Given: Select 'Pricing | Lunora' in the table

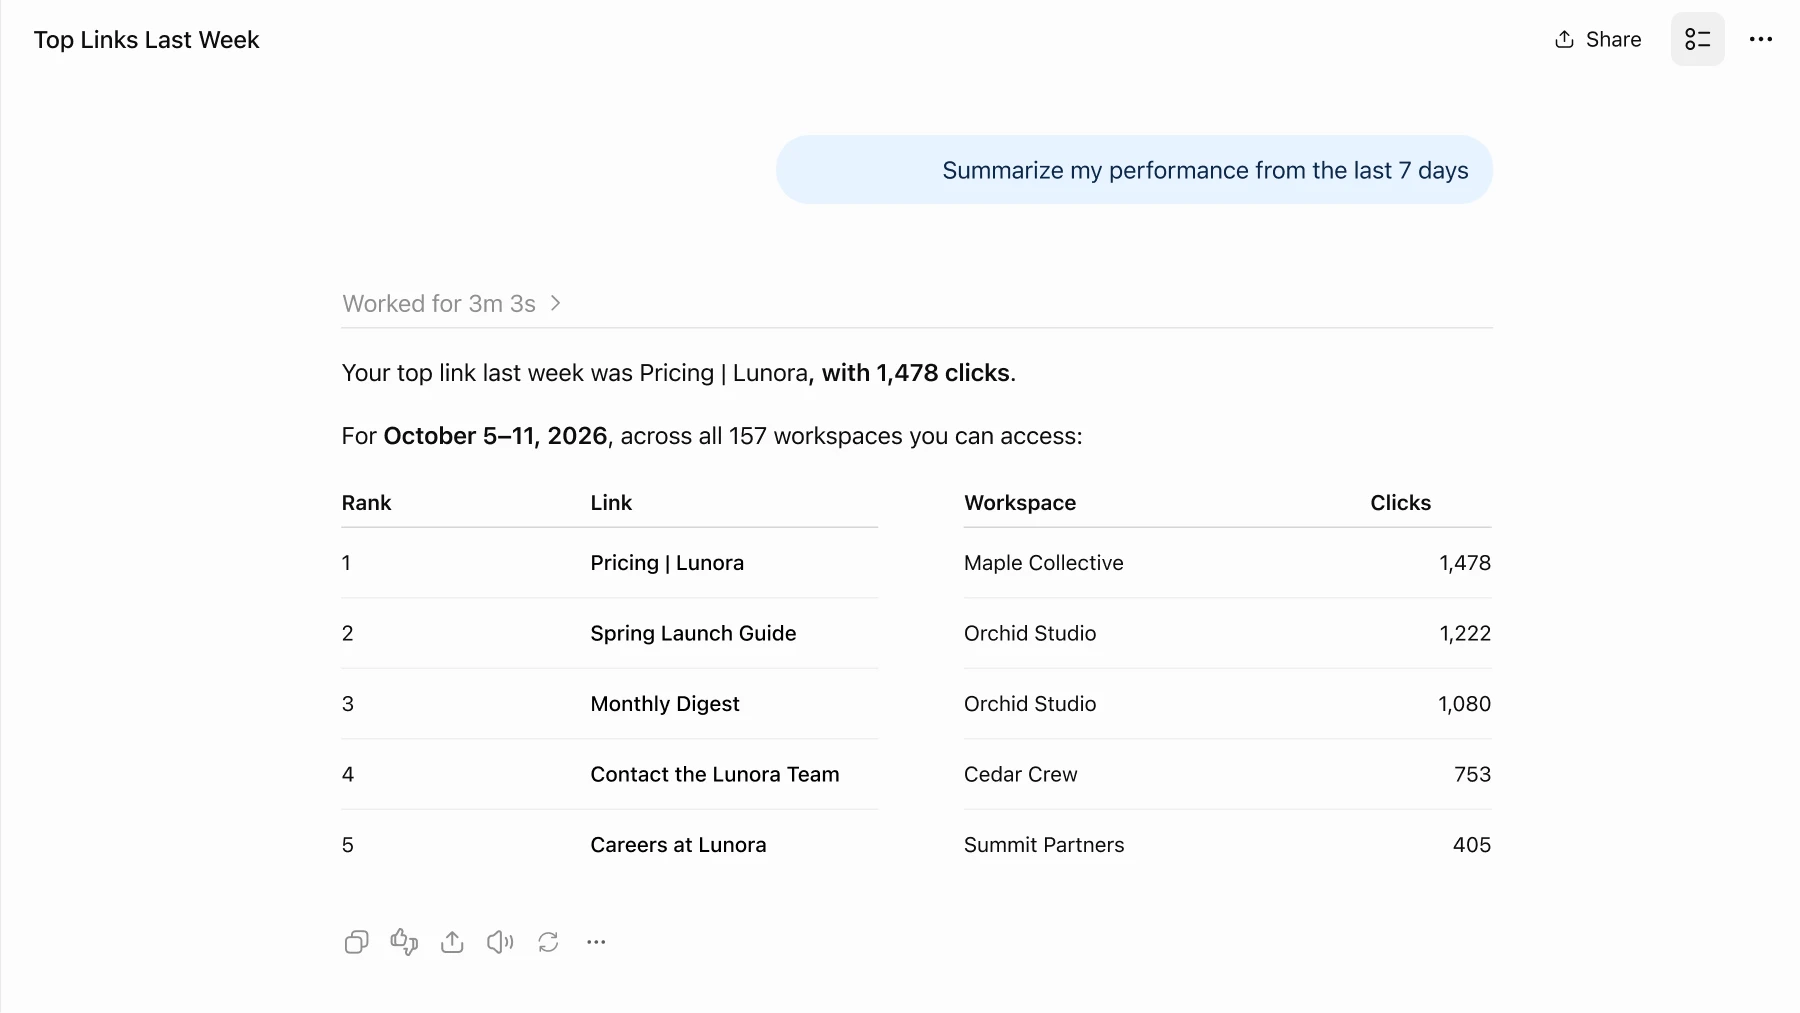Looking at the screenshot, I should coord(667,563).
